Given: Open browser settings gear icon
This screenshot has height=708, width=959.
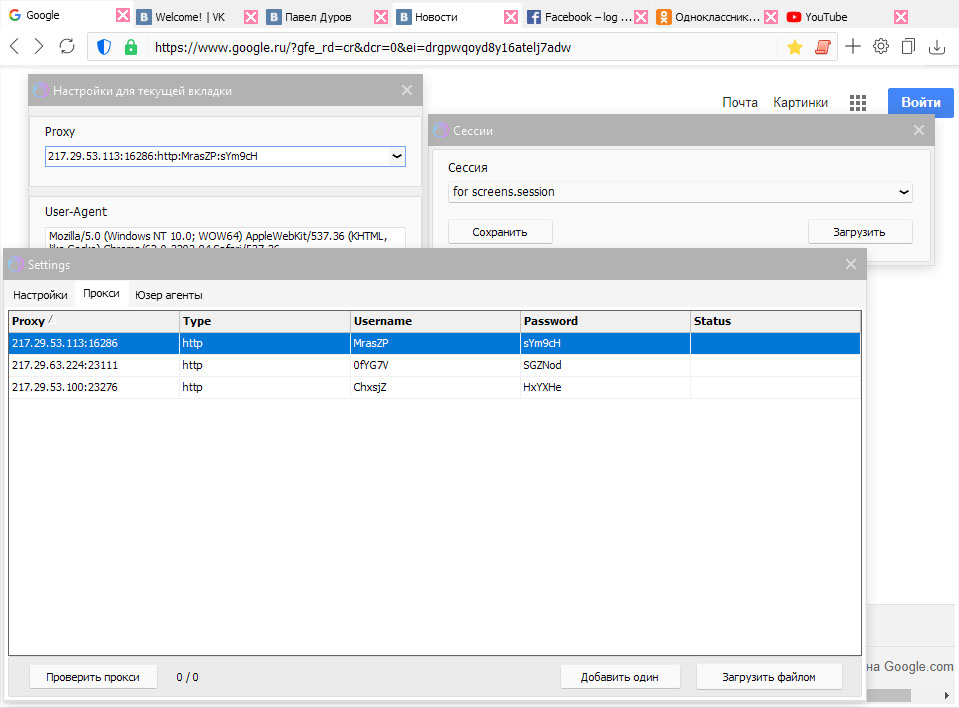Looking at the screenshot, I should pos(881,46).
